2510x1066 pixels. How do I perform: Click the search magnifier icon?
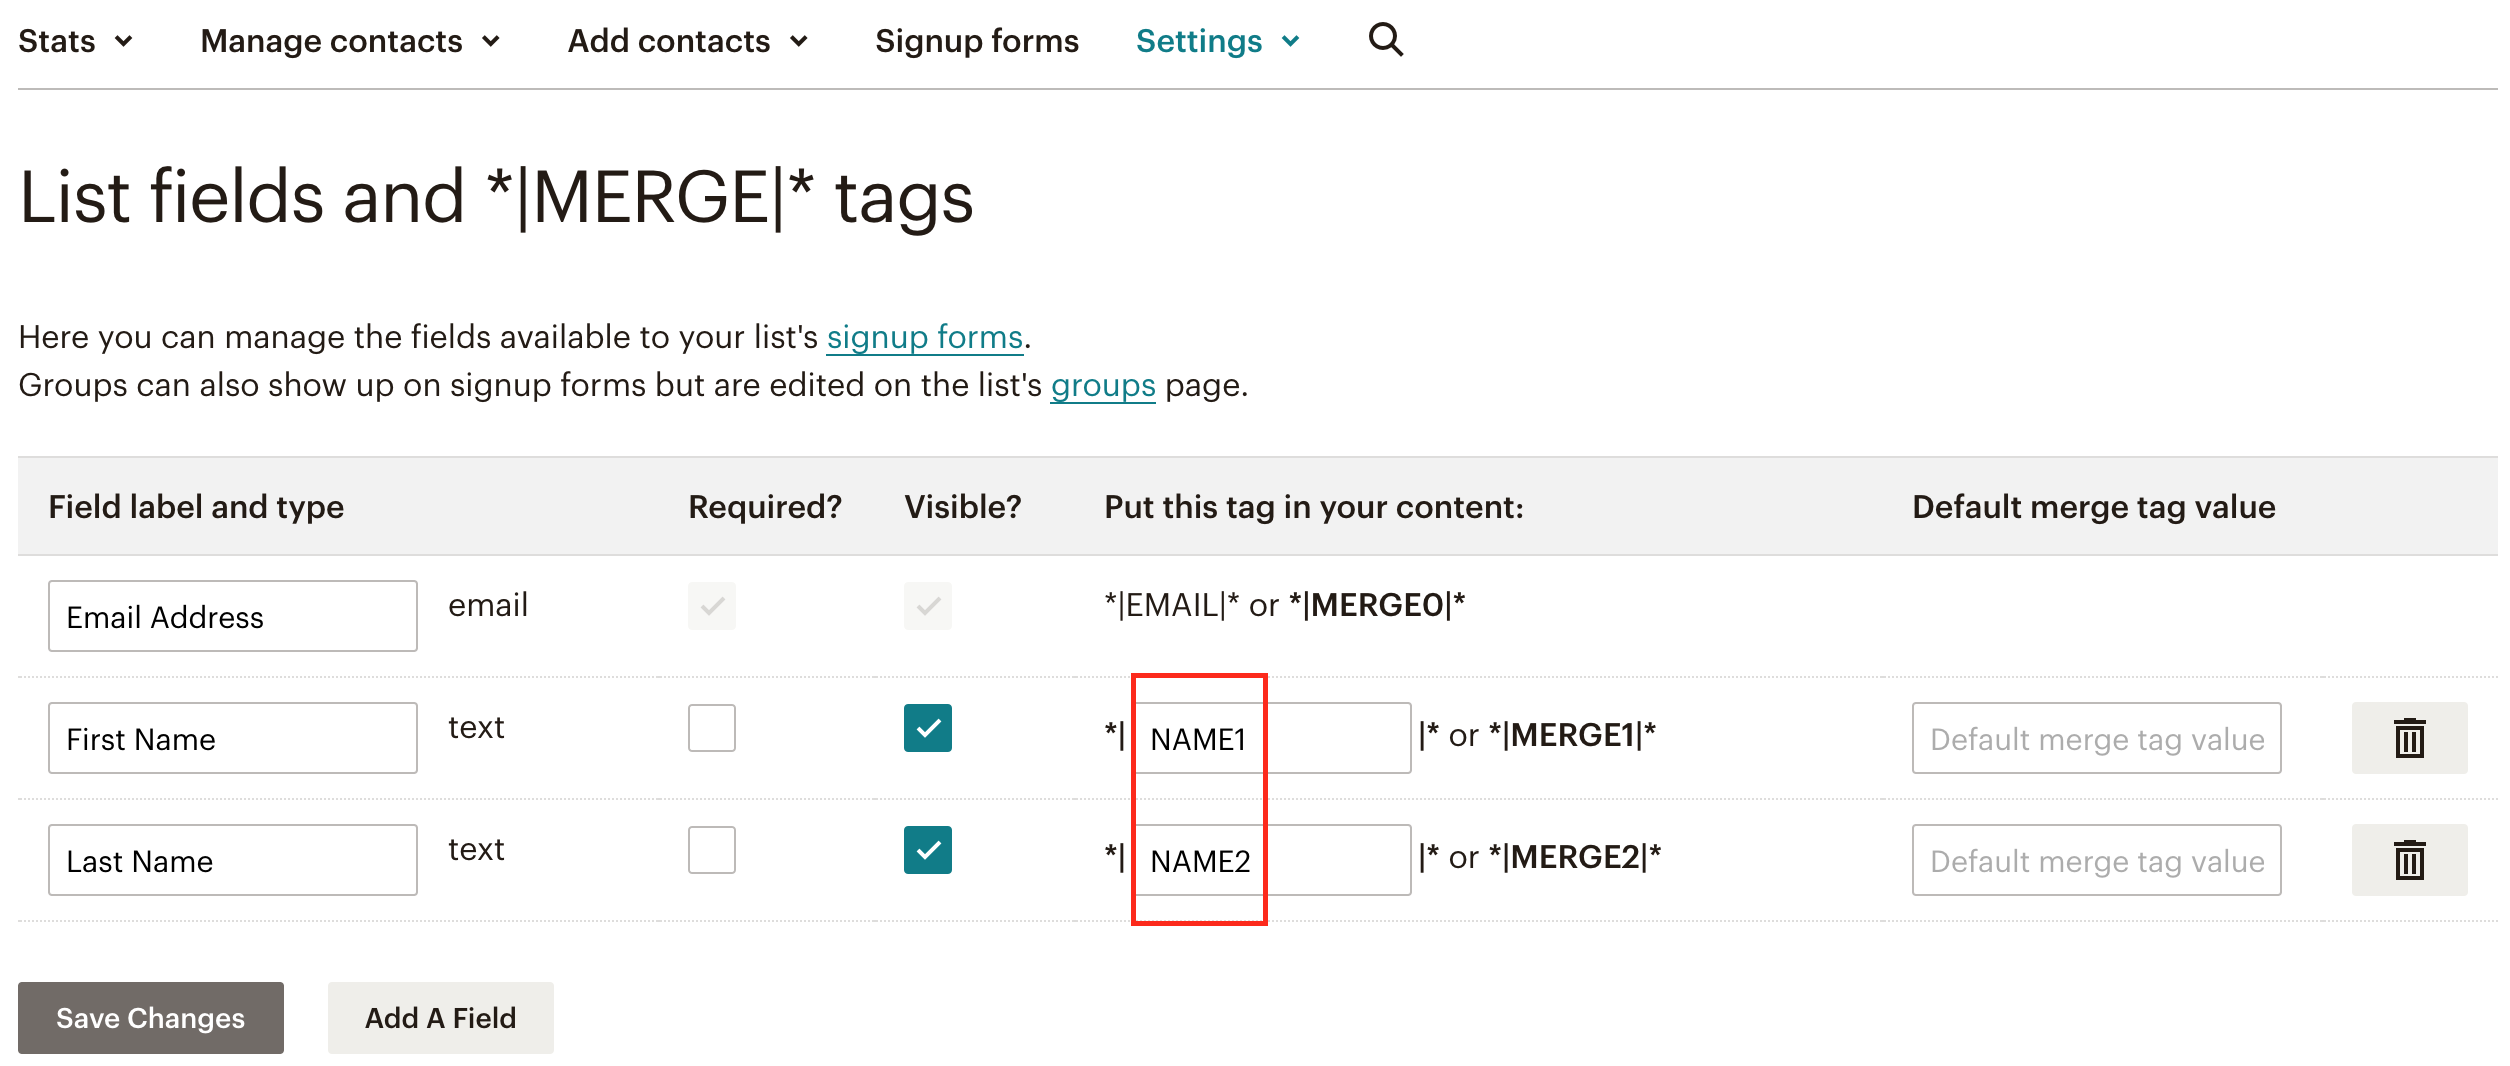pyautogui.click(x=1385, y=40)
